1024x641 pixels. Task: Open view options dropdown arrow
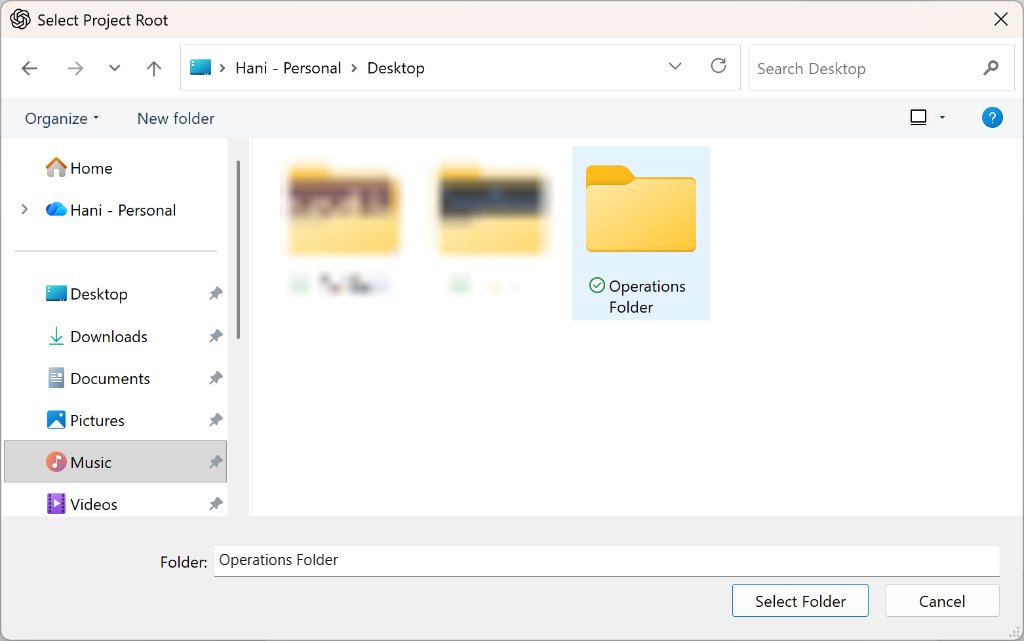(942, 117)
